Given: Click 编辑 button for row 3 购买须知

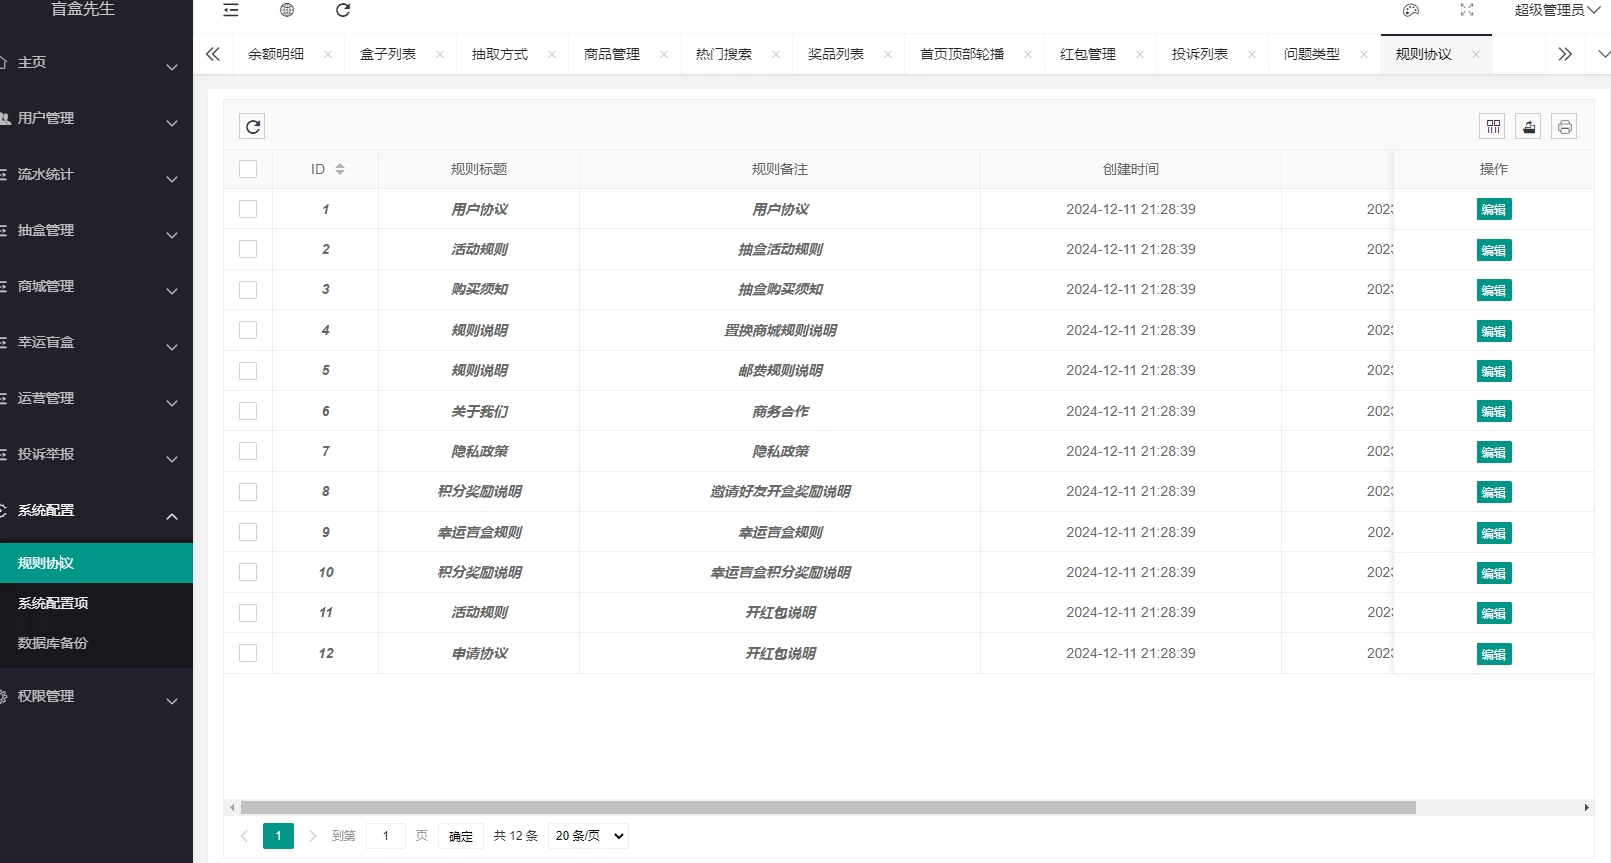Looking at the screenshot, I should pos(1493,290).
